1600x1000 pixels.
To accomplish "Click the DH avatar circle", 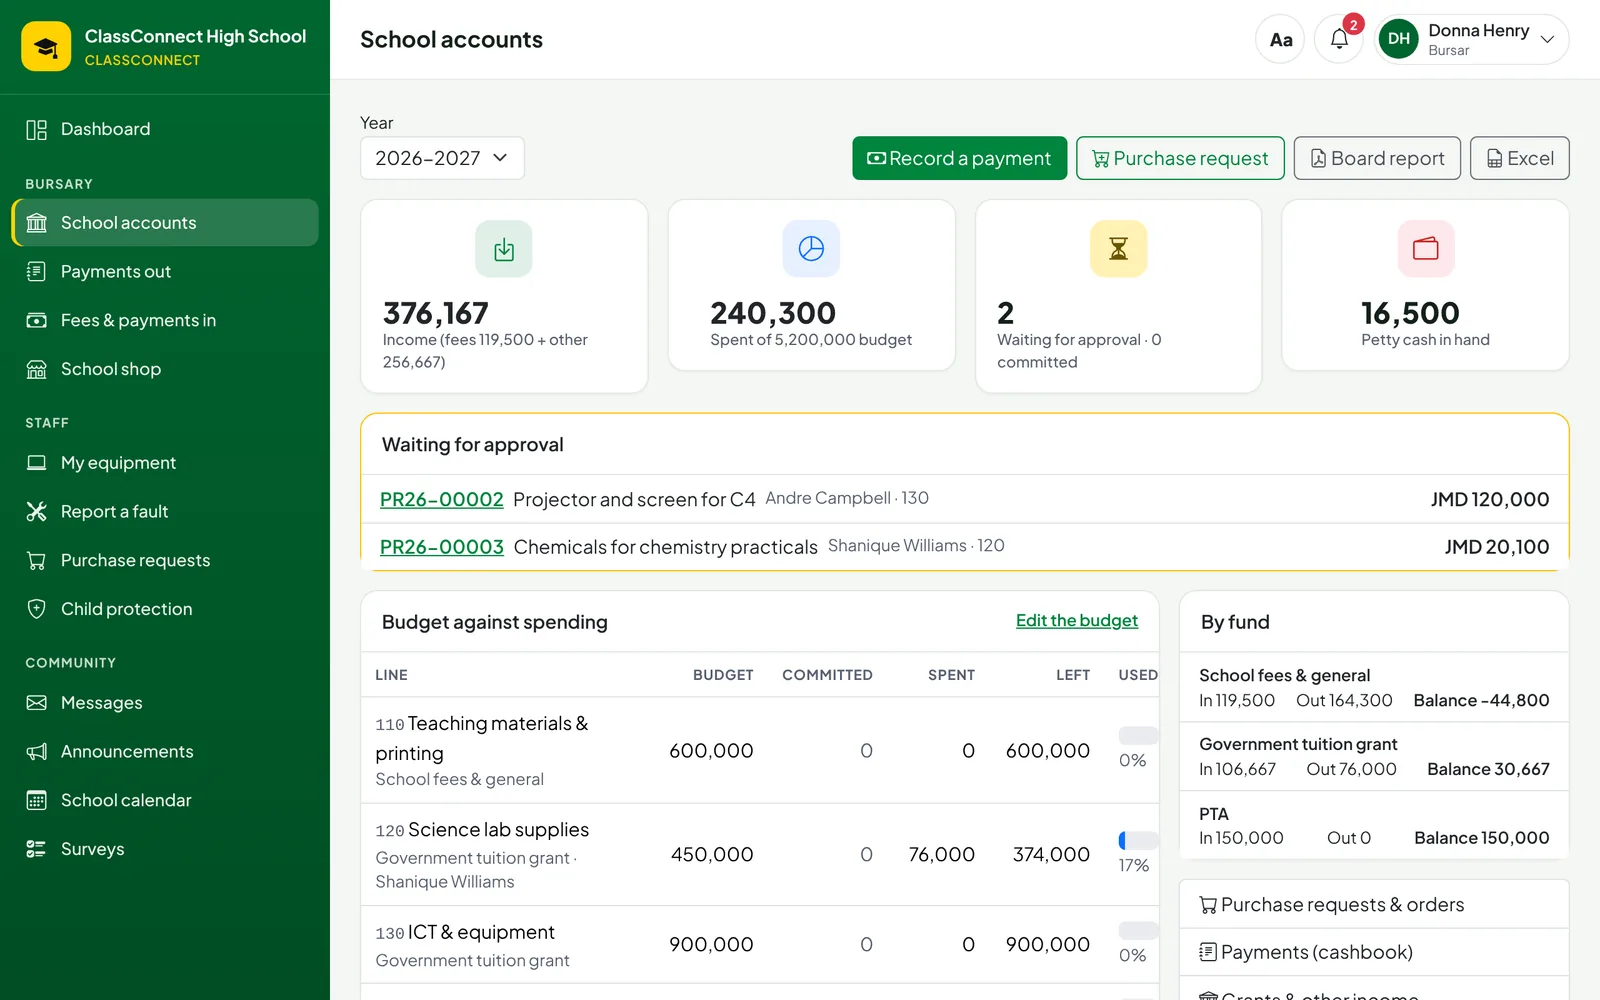I will [1399, 39].
